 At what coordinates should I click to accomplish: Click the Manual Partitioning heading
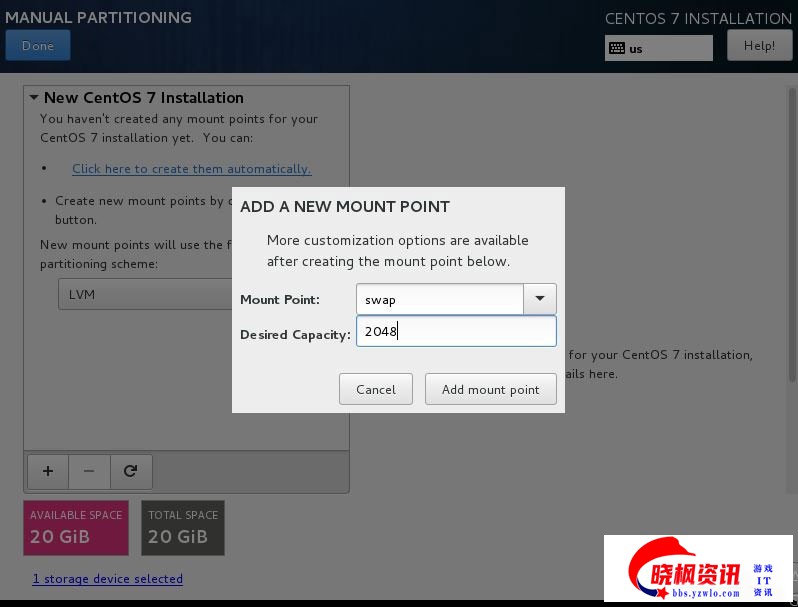click(x=98, y=17)
